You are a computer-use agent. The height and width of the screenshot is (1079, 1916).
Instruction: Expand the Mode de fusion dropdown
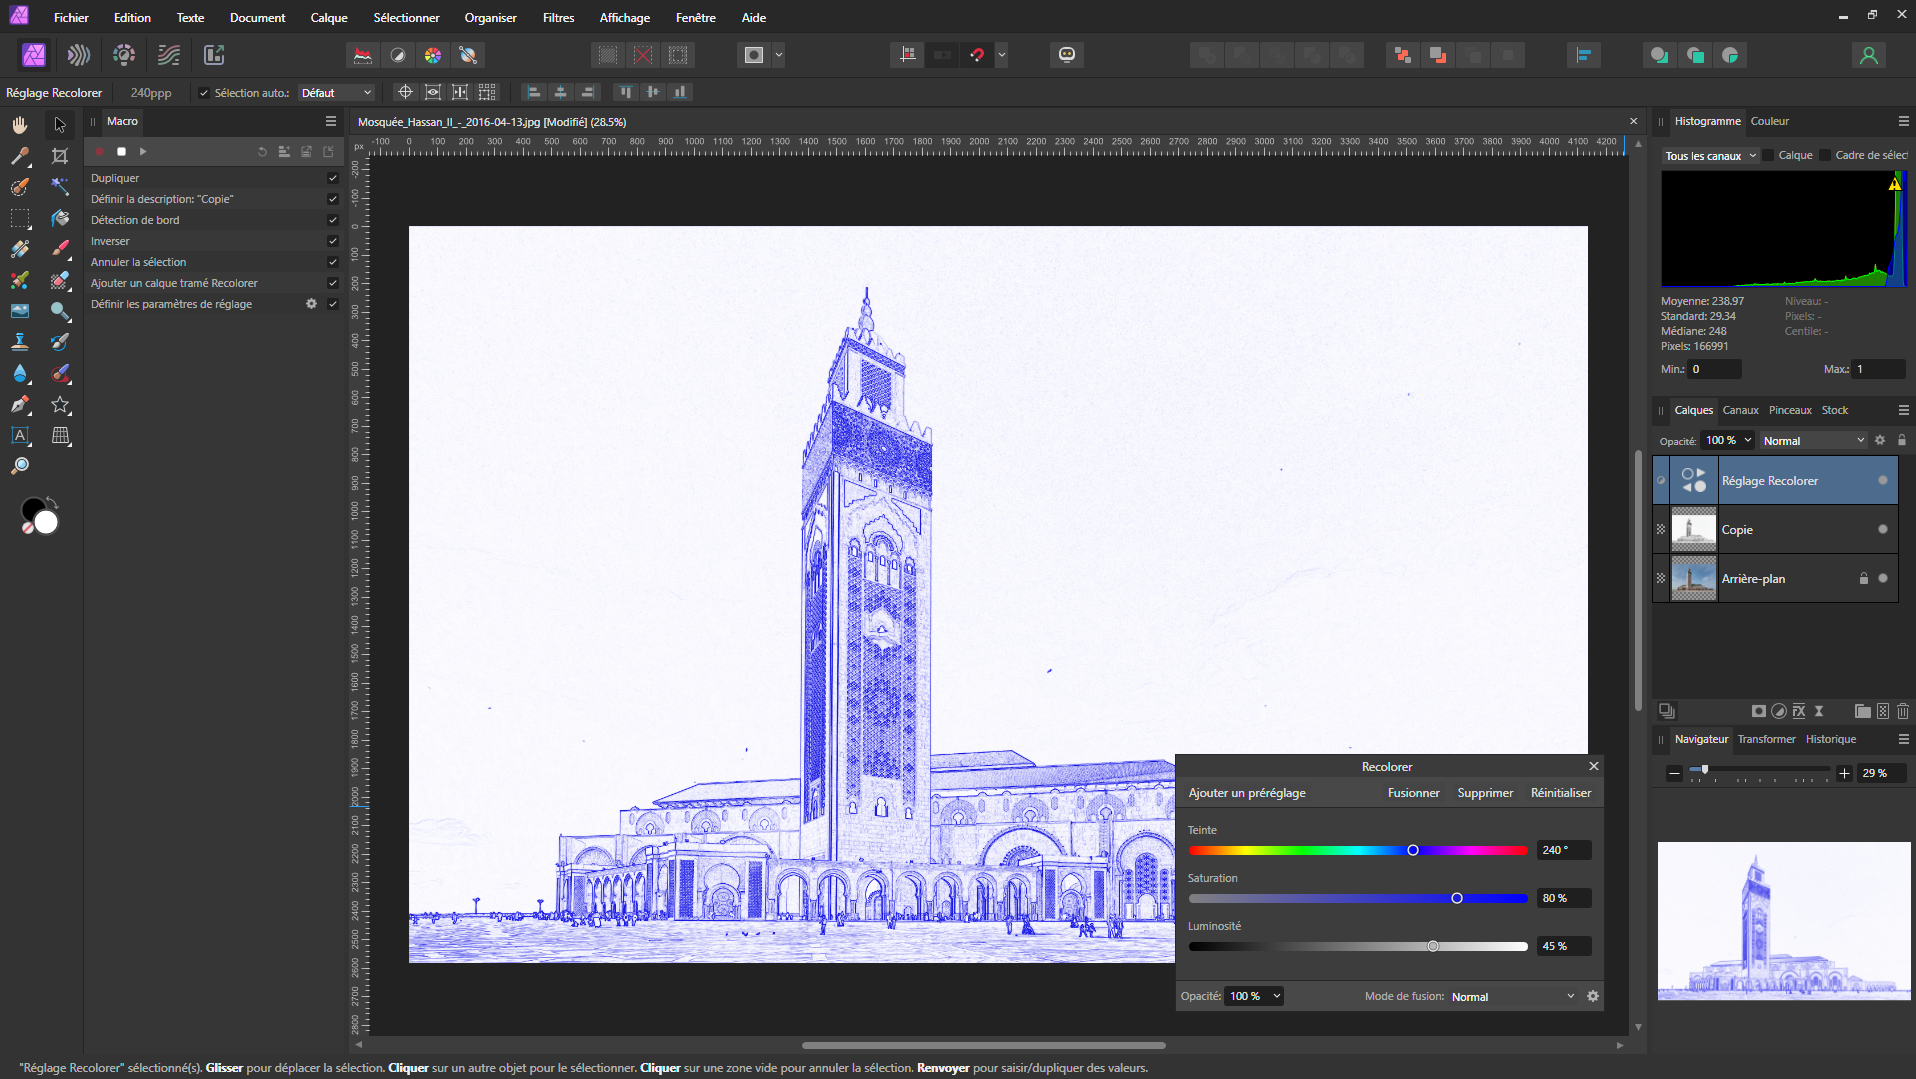[1512, 997]
